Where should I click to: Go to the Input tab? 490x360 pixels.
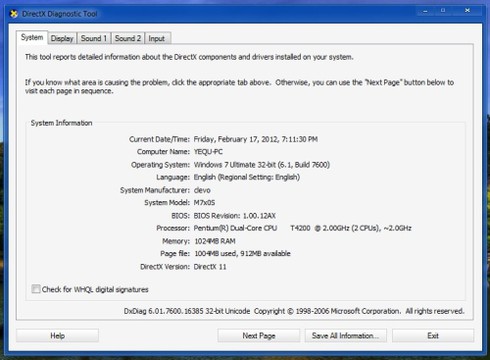point(157,38)
